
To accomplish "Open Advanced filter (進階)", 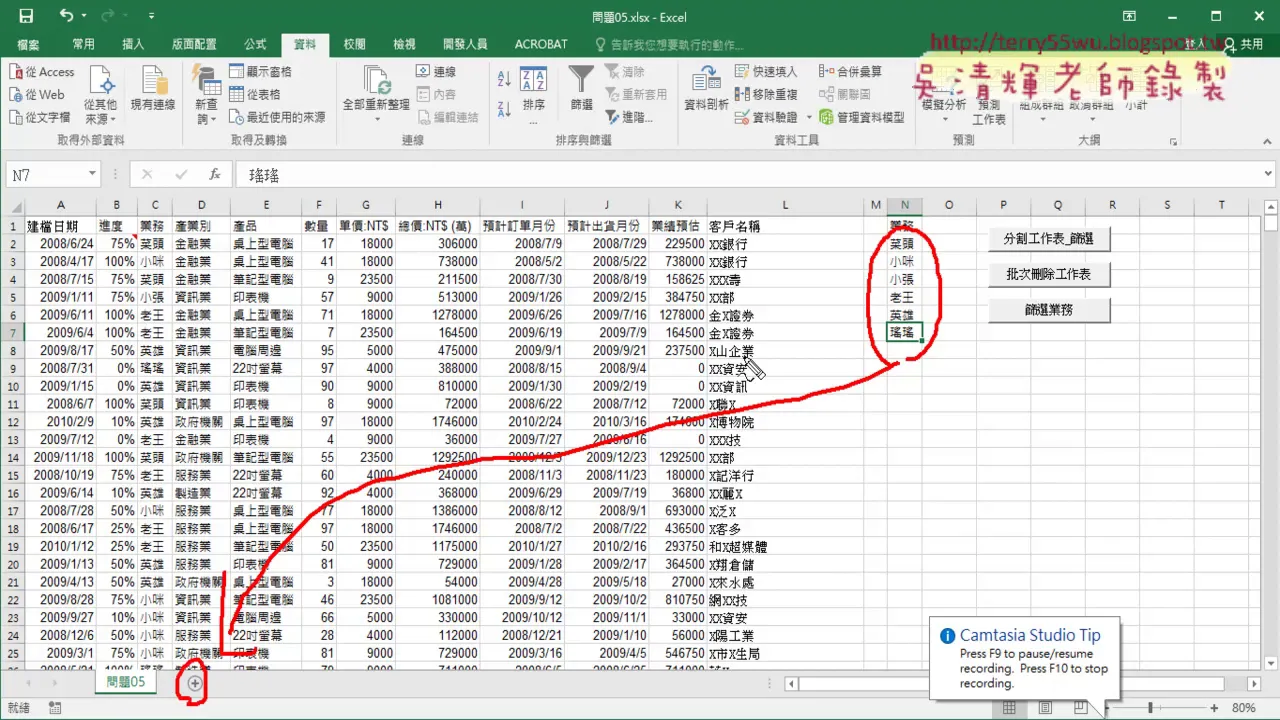I will point(628,117).
